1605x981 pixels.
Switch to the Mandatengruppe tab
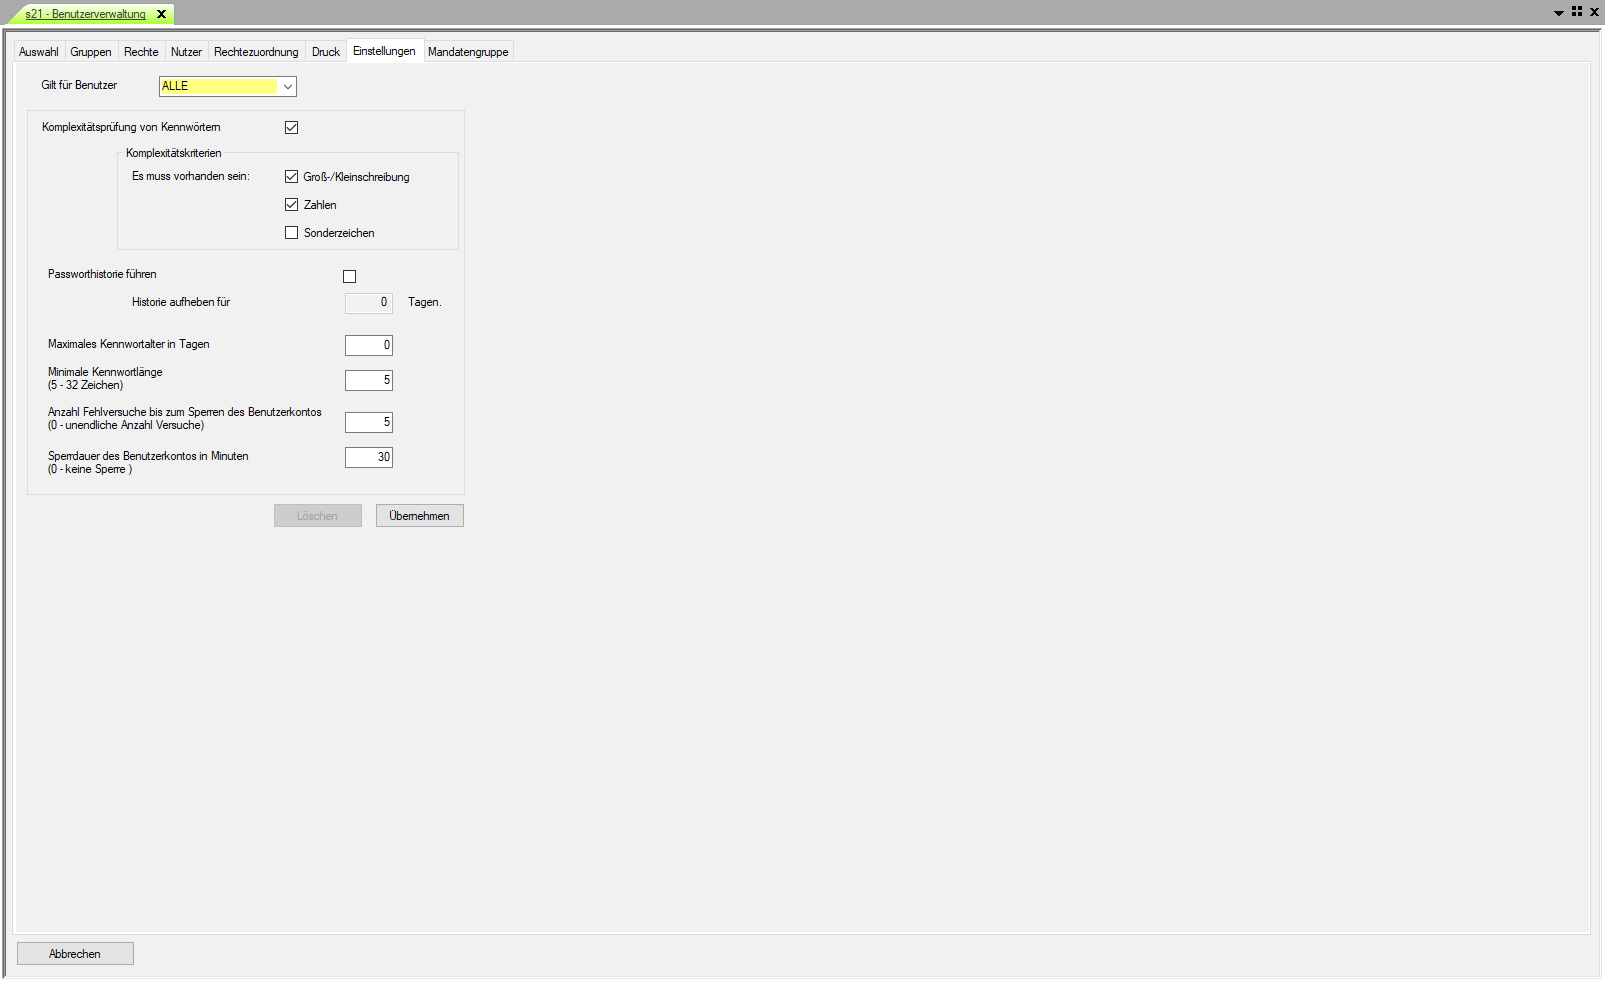tap(468, 52)
